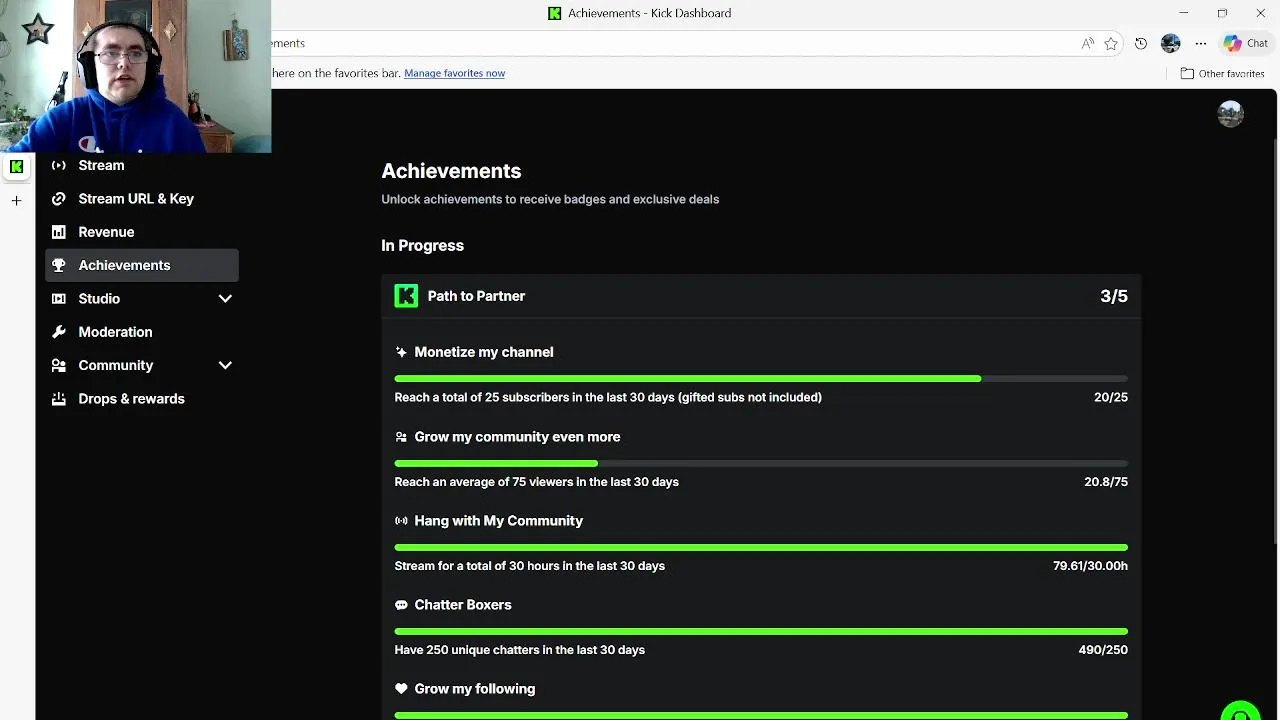Image resolution: width=1280 pixels, height=720 pixels.
Task: Open Stream URL & Key page
Action: point(141,198)
